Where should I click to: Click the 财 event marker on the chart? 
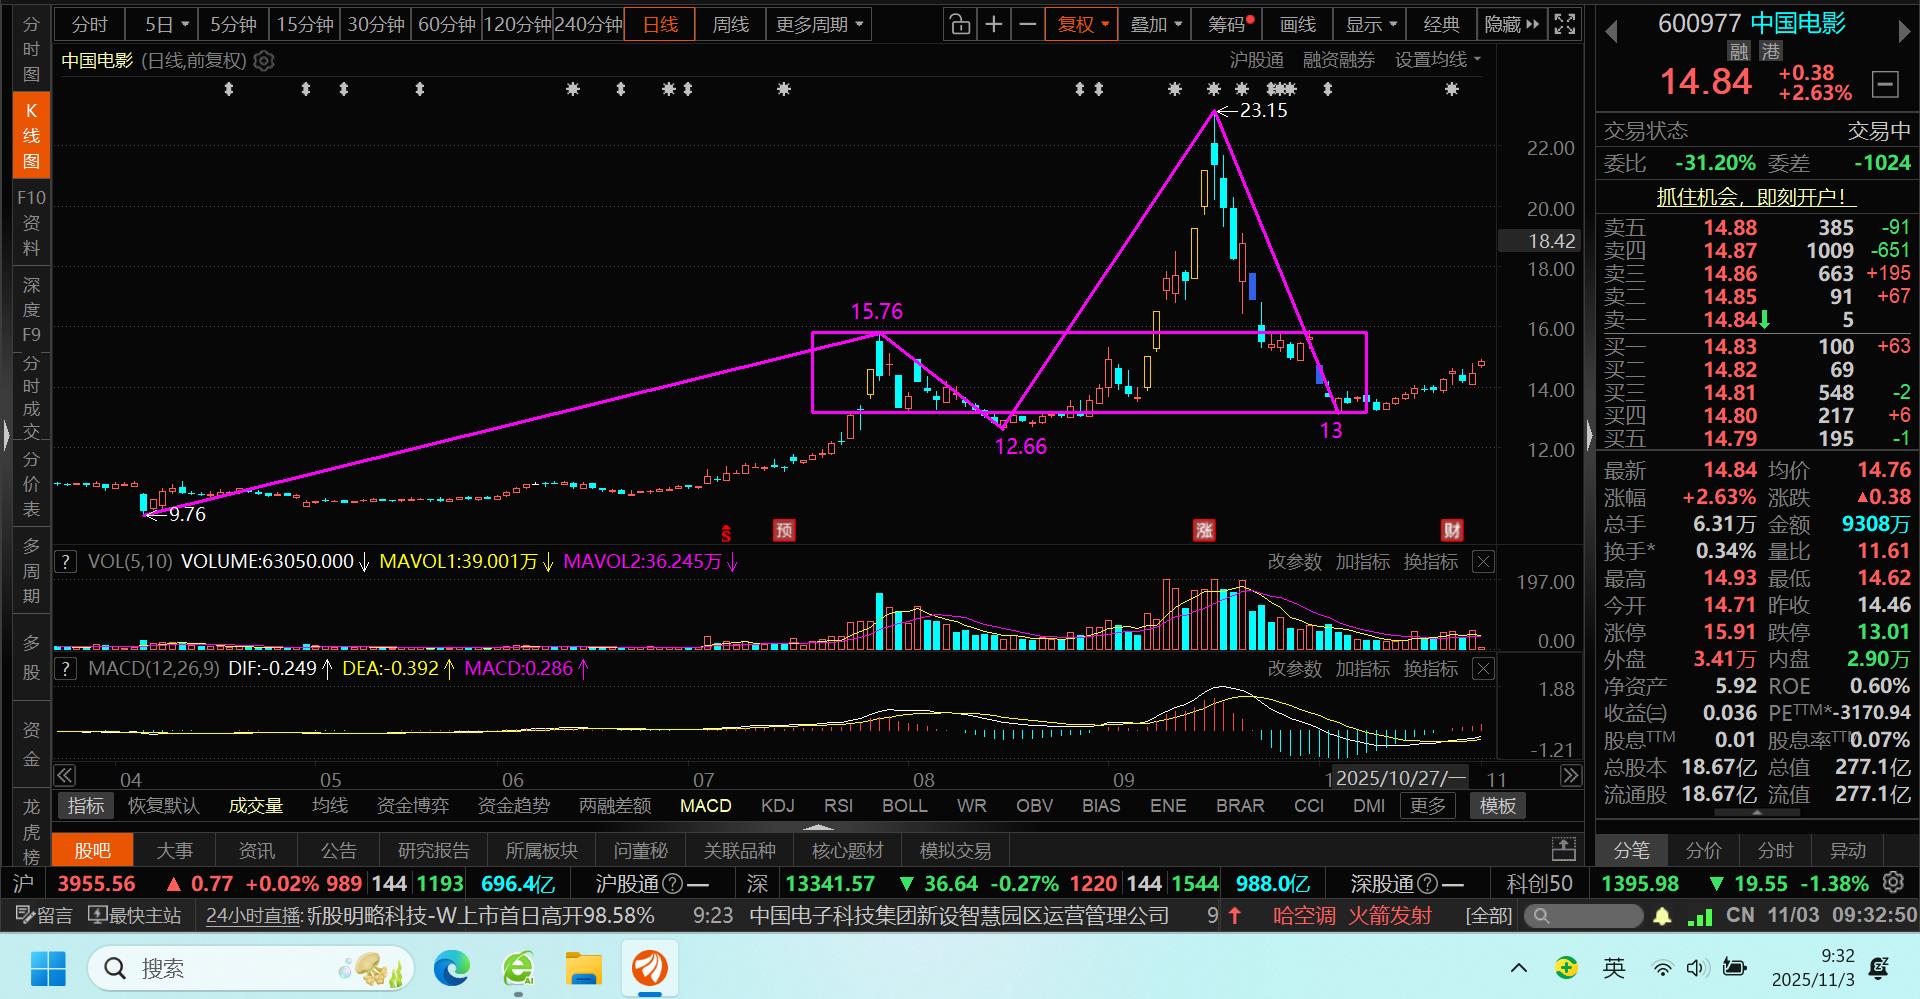(x=1452, y=530)
